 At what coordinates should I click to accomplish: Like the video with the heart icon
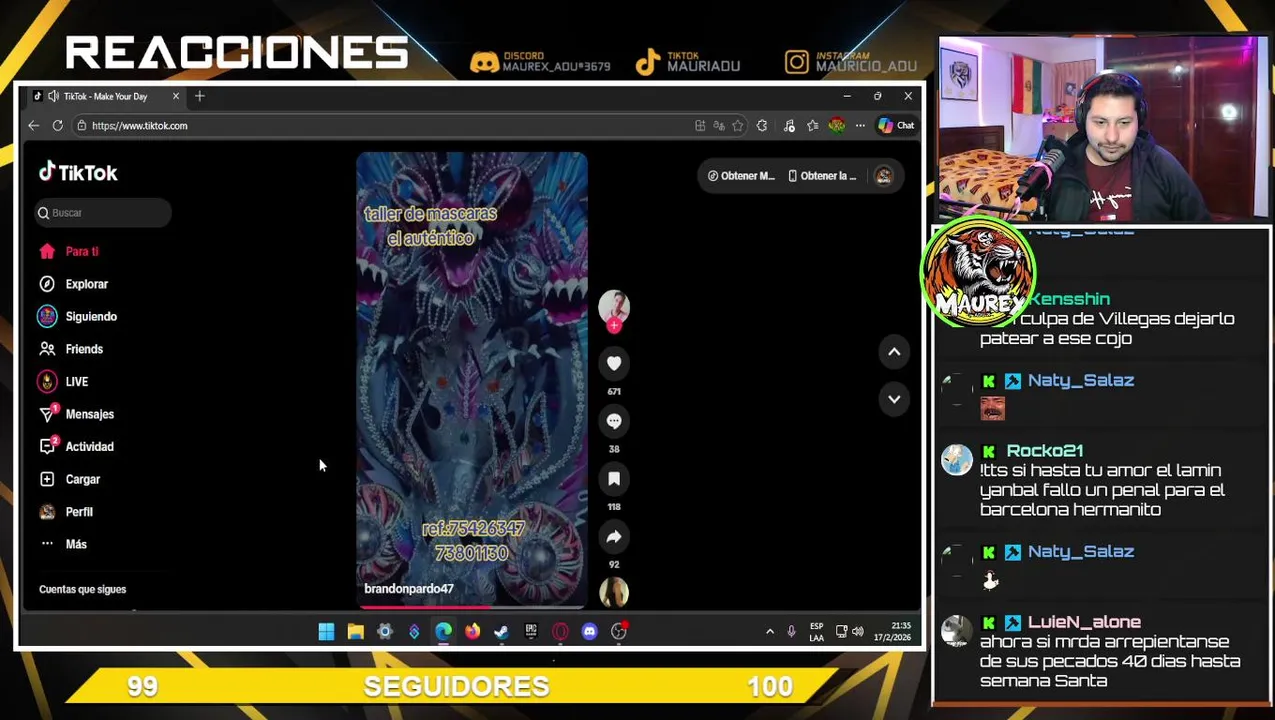tap(614, 364)
